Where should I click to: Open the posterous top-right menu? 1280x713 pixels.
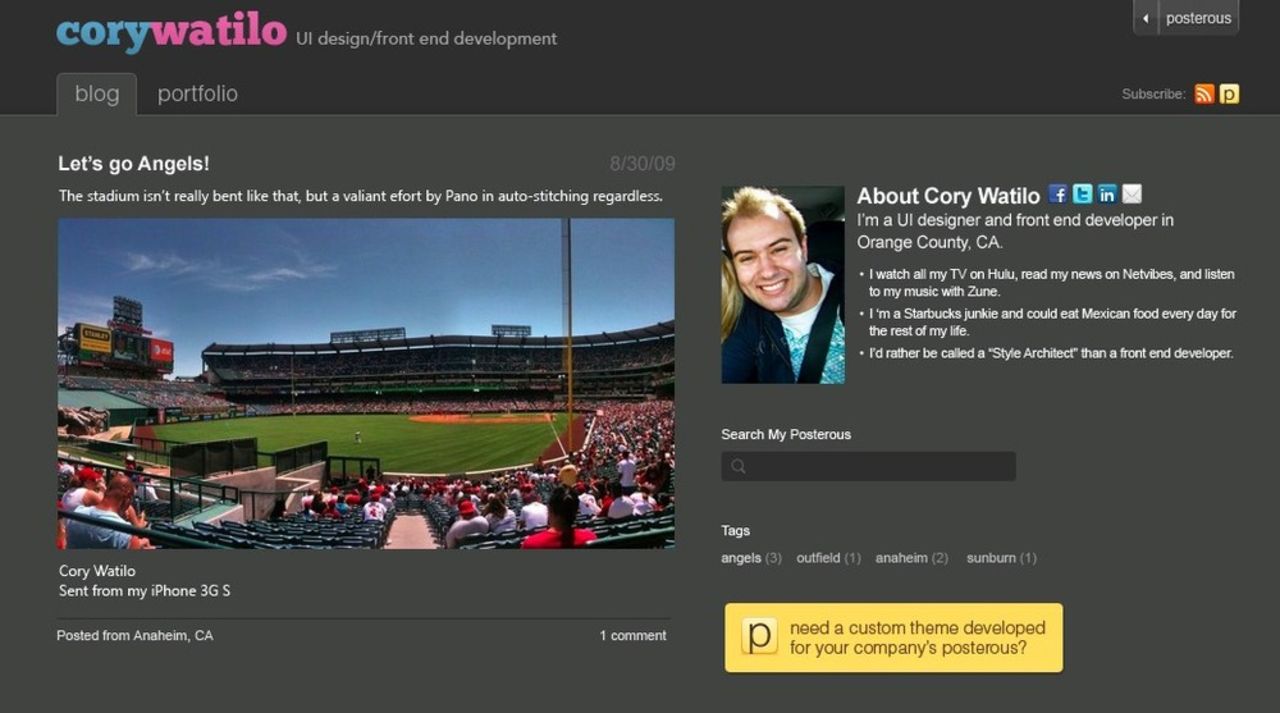pos(1198,18)
